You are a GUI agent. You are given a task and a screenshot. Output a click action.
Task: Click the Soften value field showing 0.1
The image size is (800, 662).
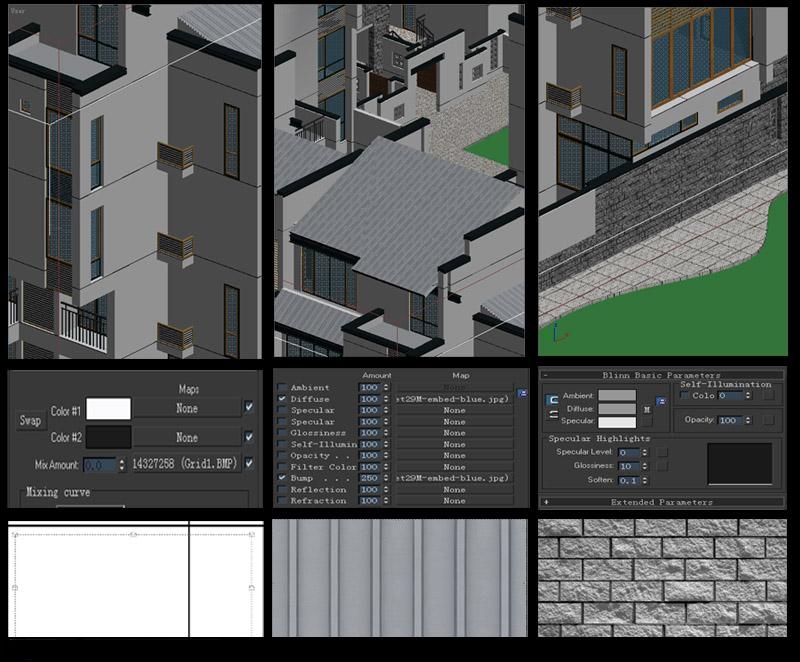629,480
